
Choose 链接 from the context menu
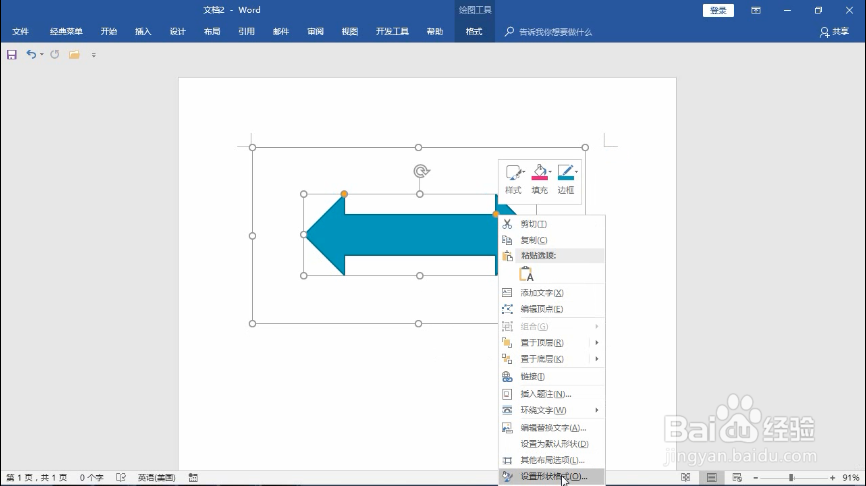552,377
